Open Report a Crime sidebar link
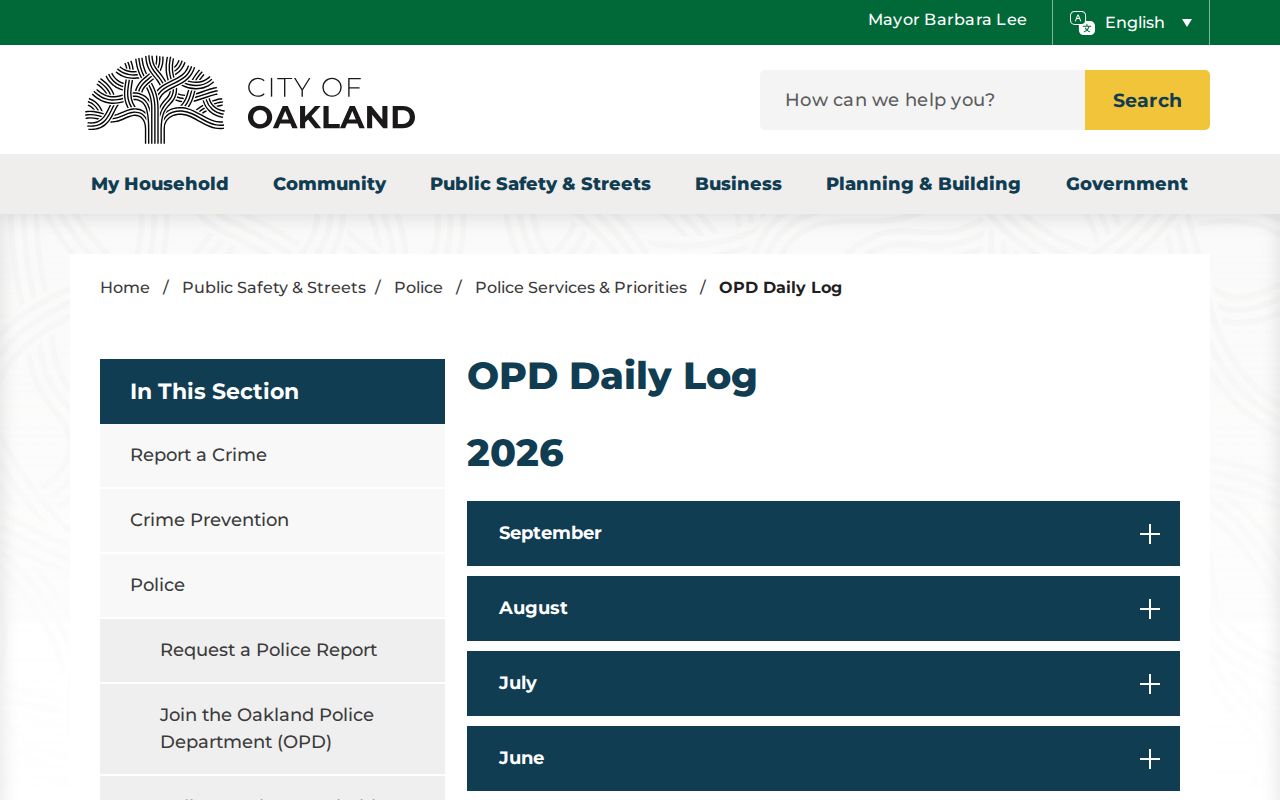 coord(272,455)
